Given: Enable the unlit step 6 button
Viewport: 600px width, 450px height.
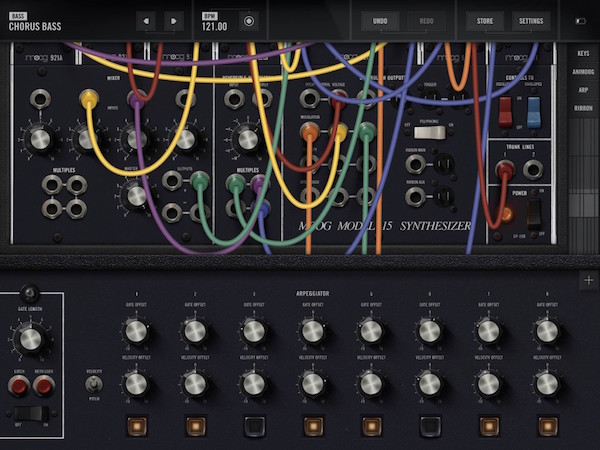Looking at the screenshot, I should [430, 426].
